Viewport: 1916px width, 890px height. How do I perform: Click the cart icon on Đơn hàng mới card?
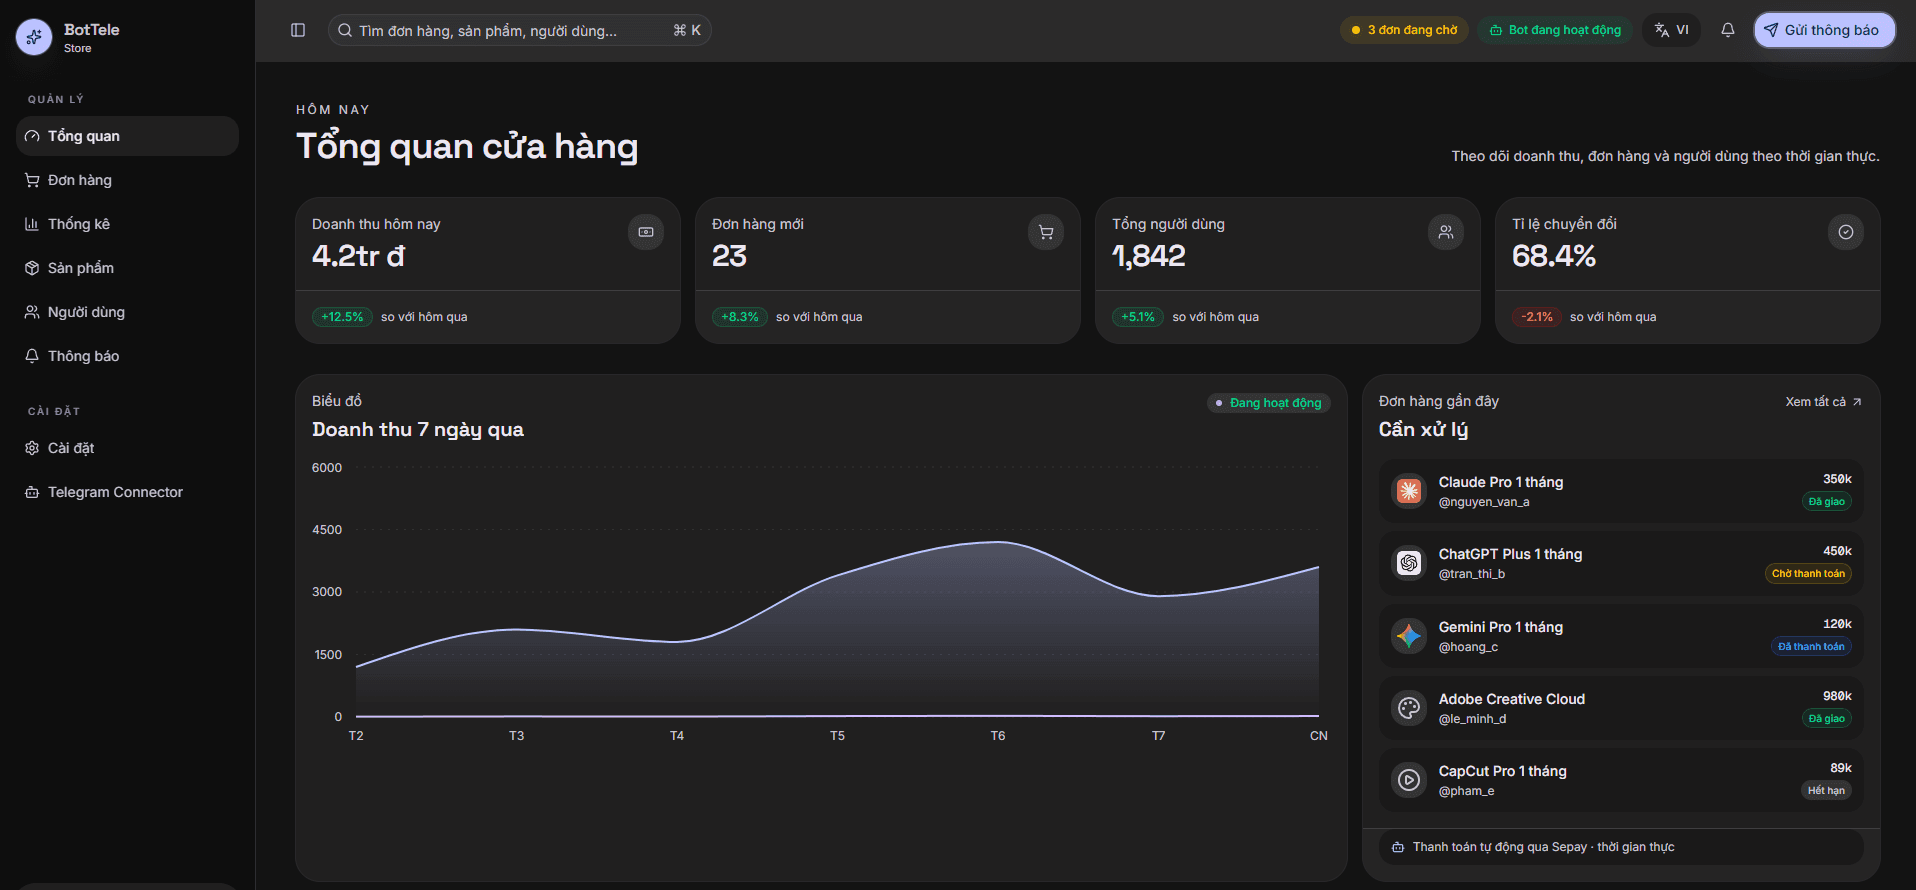click(x=1046, y=232)
